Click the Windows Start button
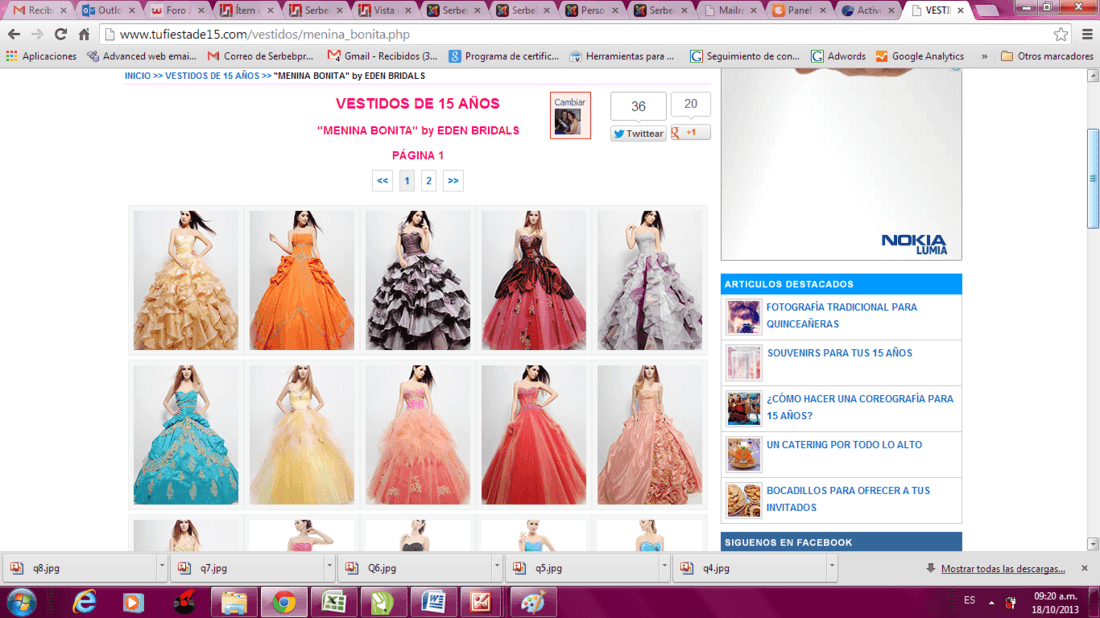This screenshot has height=618, width=1100. tap(21, 603)
